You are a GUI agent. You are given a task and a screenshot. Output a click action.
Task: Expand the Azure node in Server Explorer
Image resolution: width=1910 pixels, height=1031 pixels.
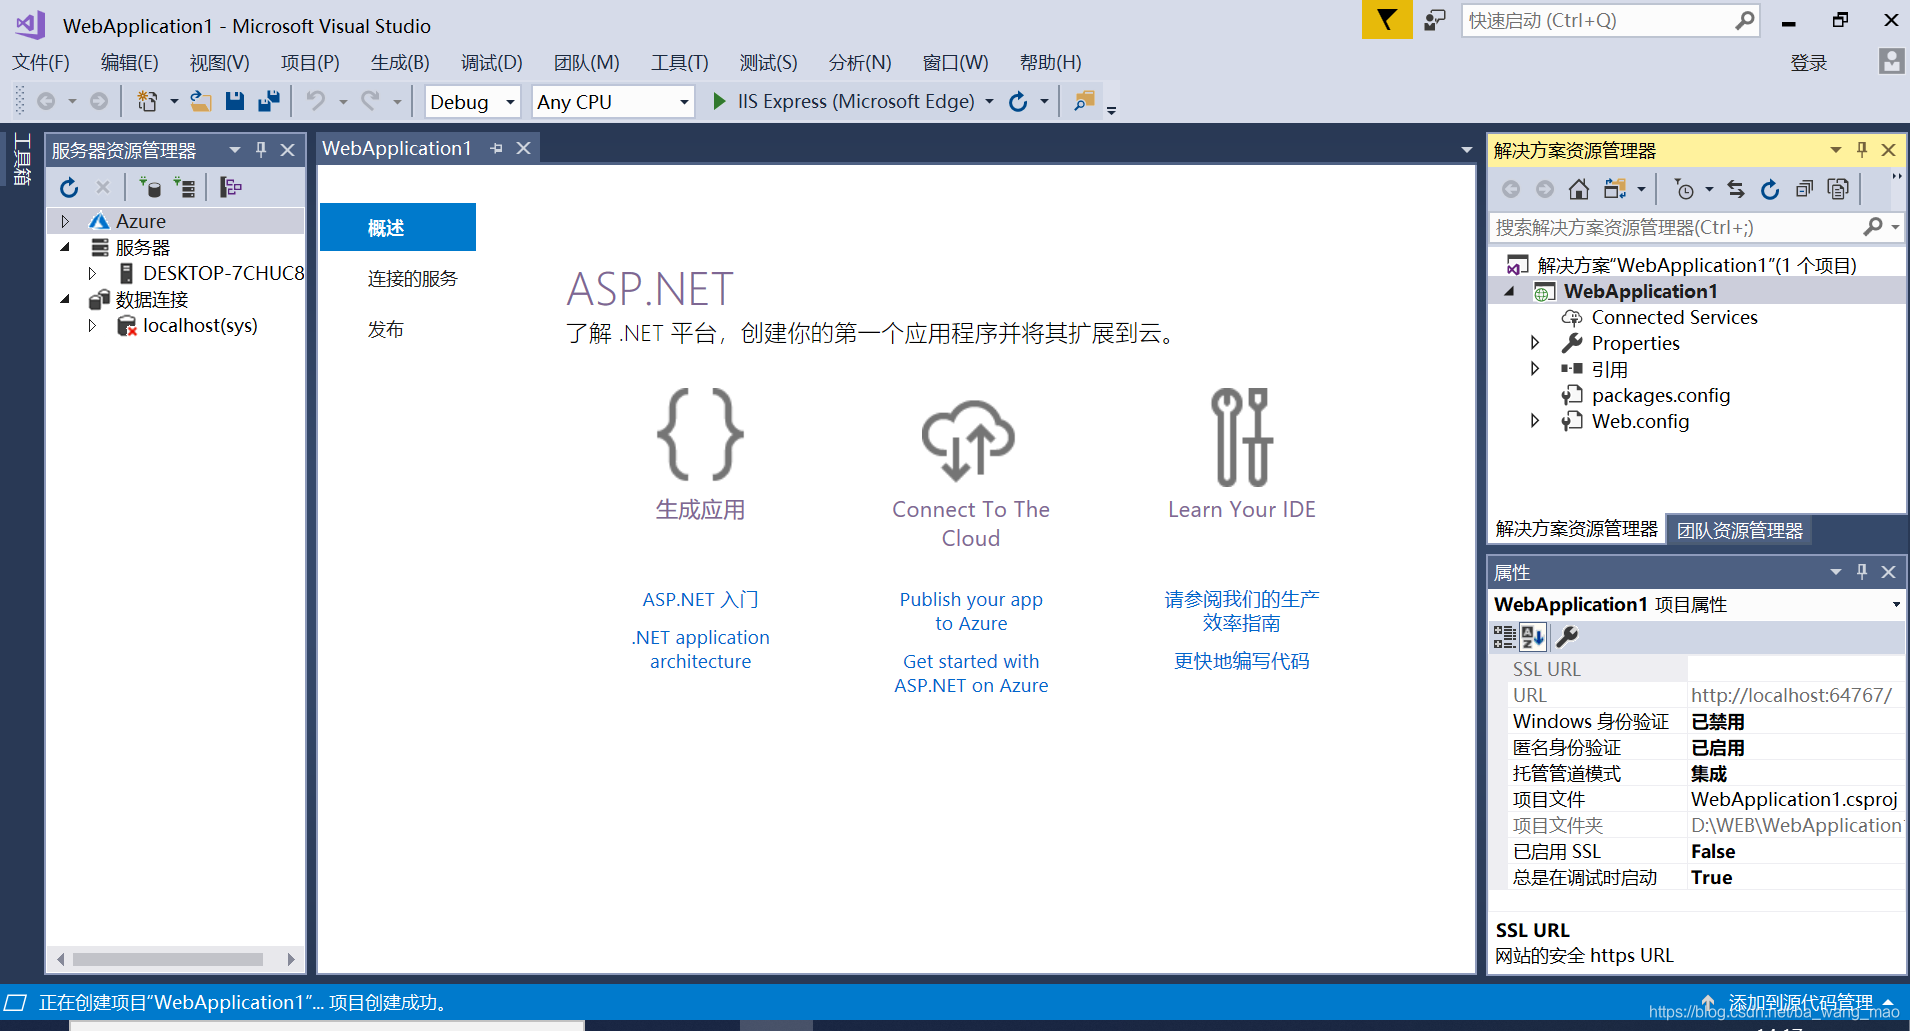click(65, 221)
